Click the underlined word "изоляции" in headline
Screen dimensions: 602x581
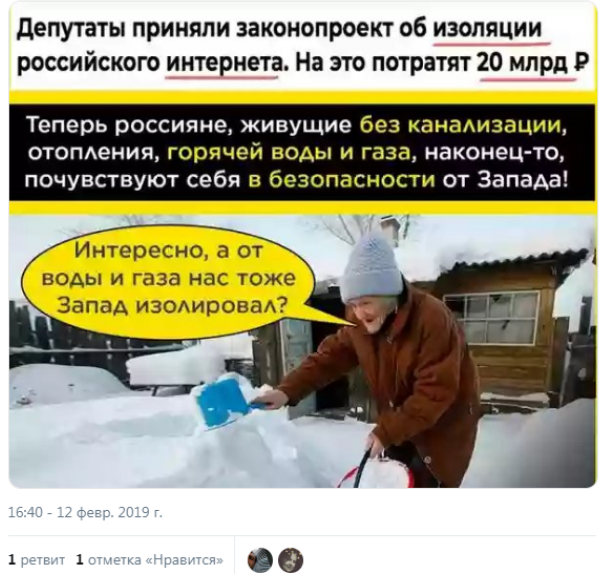click(x=488, y=28)
